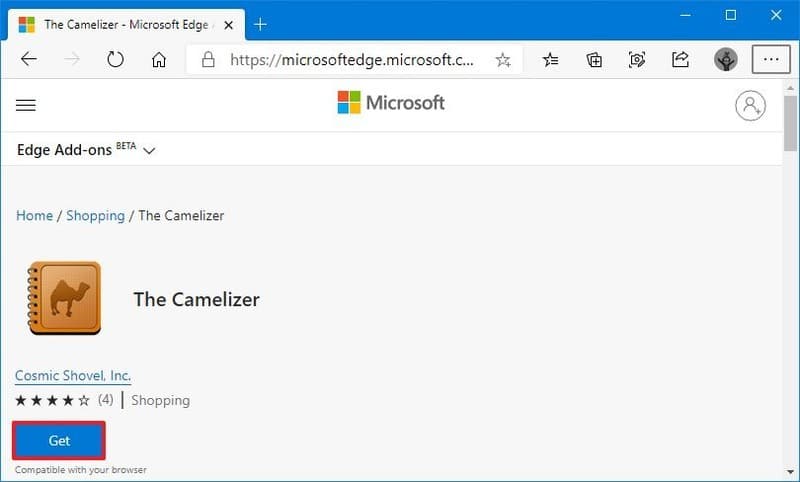
Task: Maximize the Edge window
Action: (731, 15)
